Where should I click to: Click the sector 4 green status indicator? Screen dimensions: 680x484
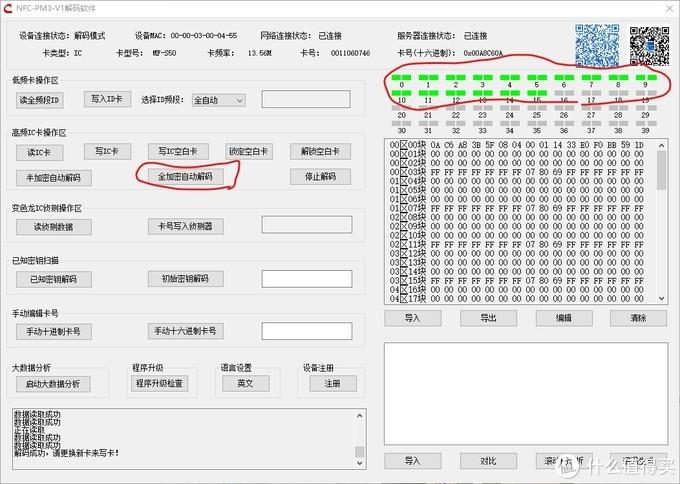510,77
